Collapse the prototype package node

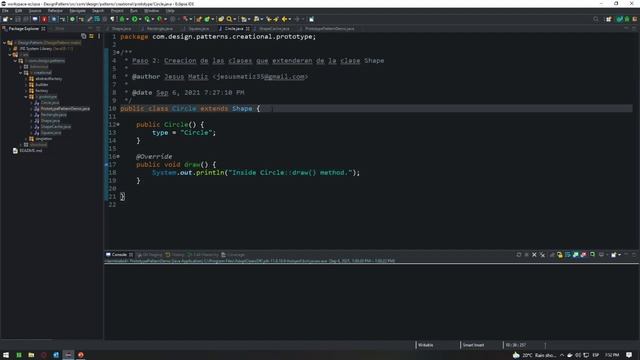tap(26, 97)
